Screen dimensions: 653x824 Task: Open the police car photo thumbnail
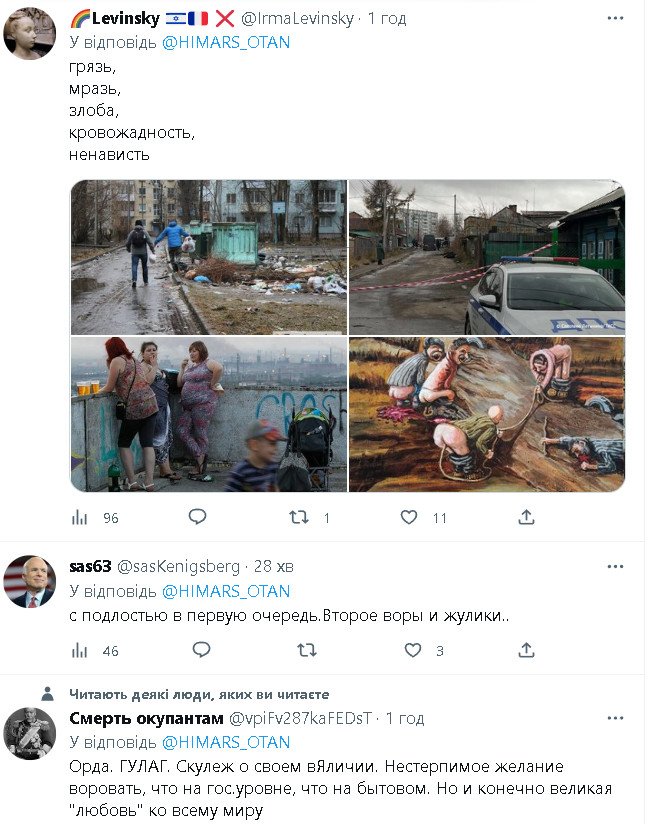click(487, 257)
